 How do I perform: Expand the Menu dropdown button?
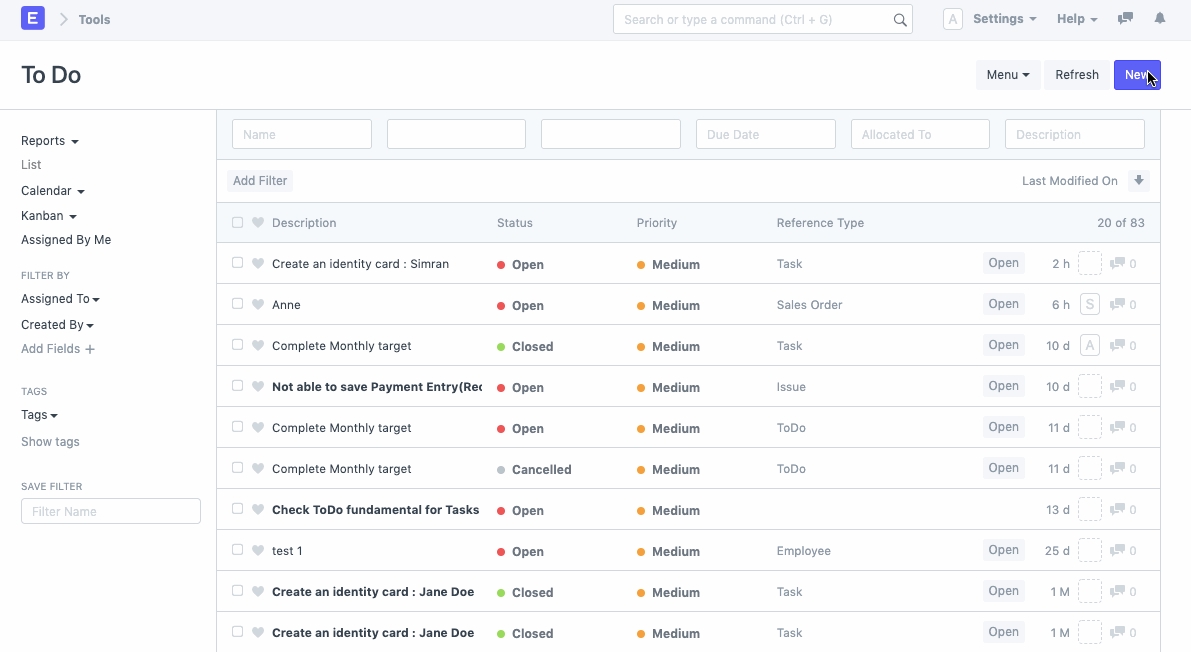pyautogui.click(x=1007, y=75)
